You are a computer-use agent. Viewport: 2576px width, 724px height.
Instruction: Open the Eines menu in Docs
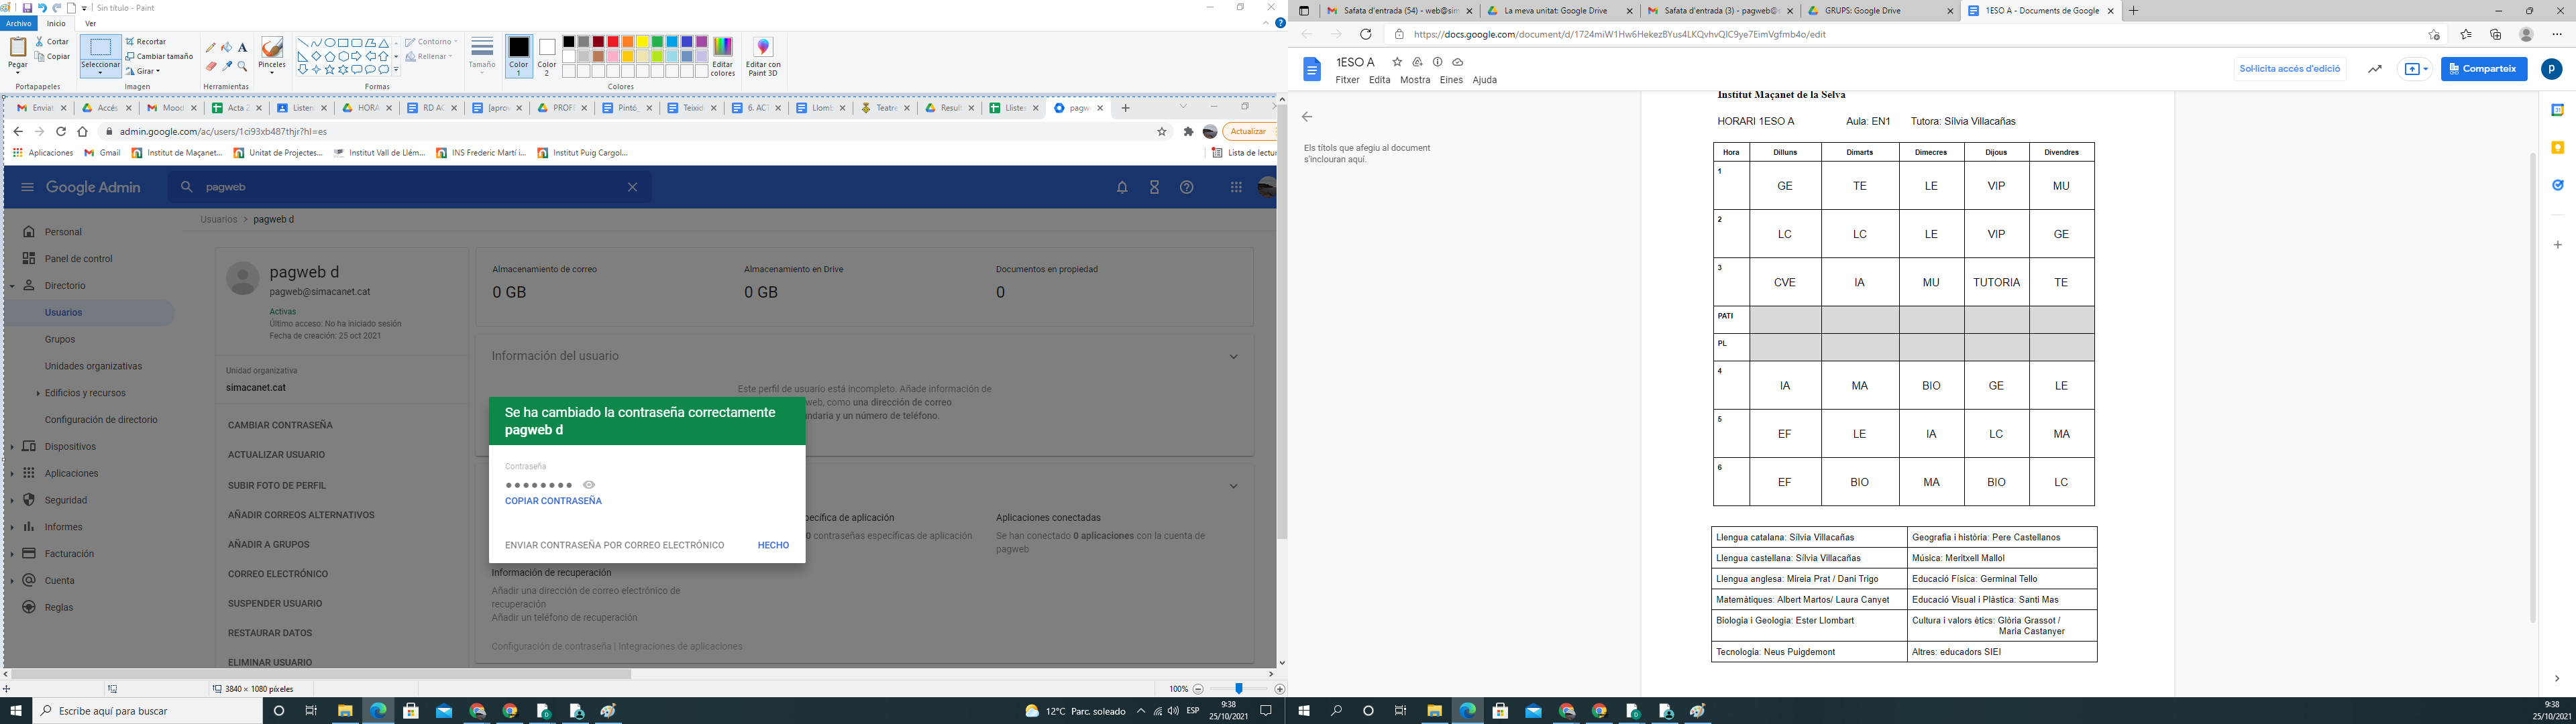[x=1451, y=80]
